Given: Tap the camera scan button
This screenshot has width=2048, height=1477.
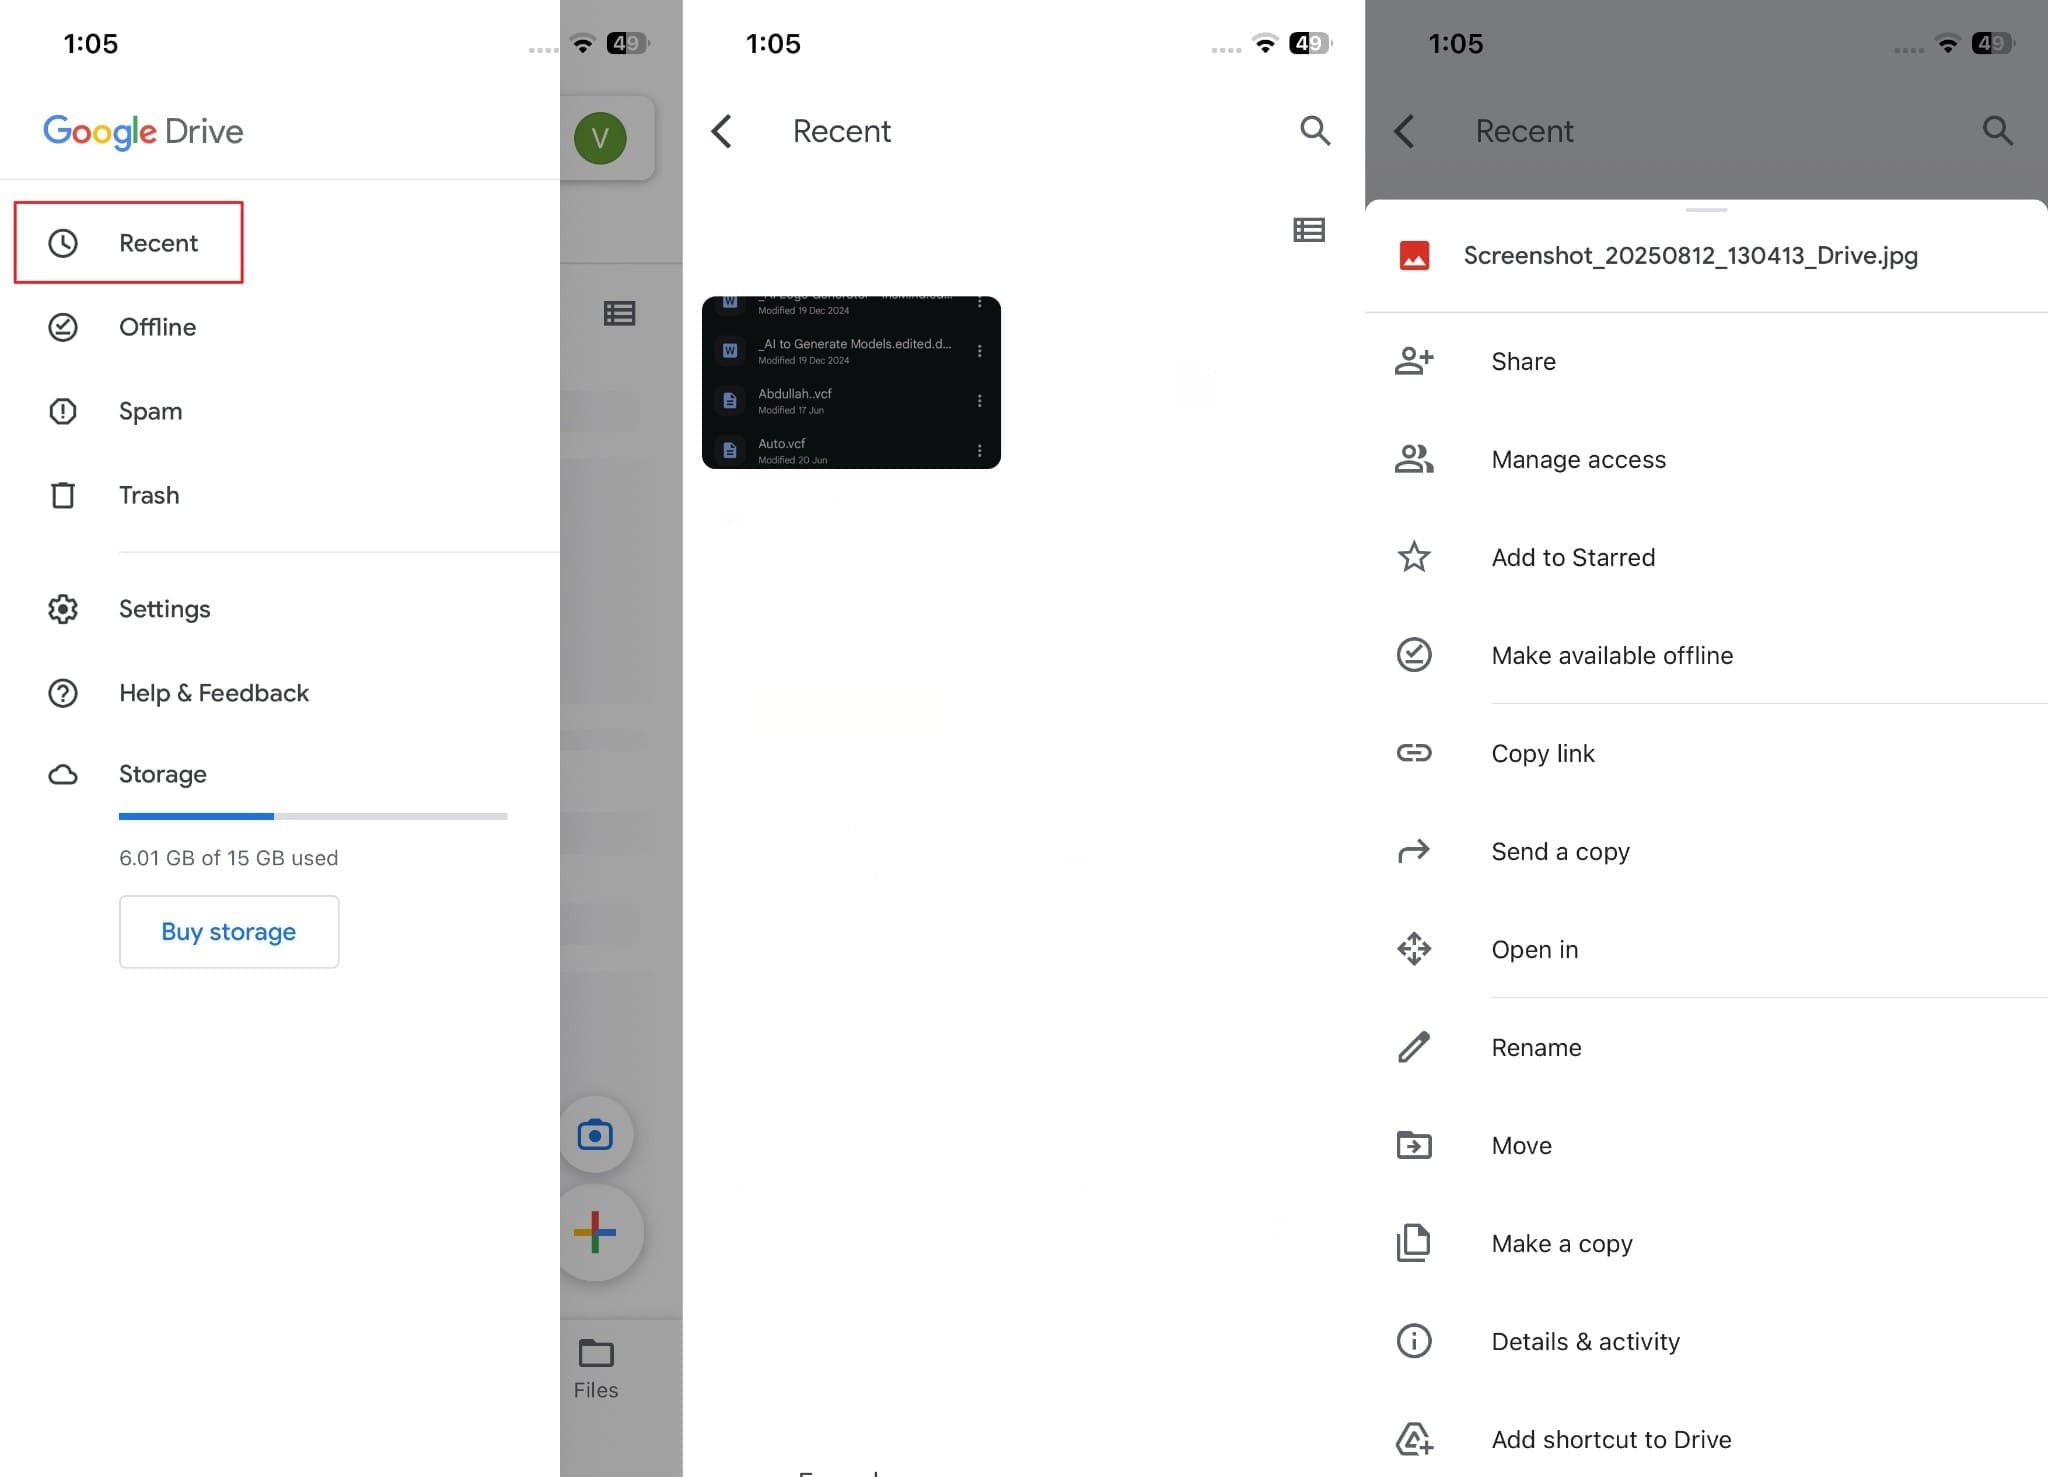Looking at the screenshot, I should [595, 1135].
